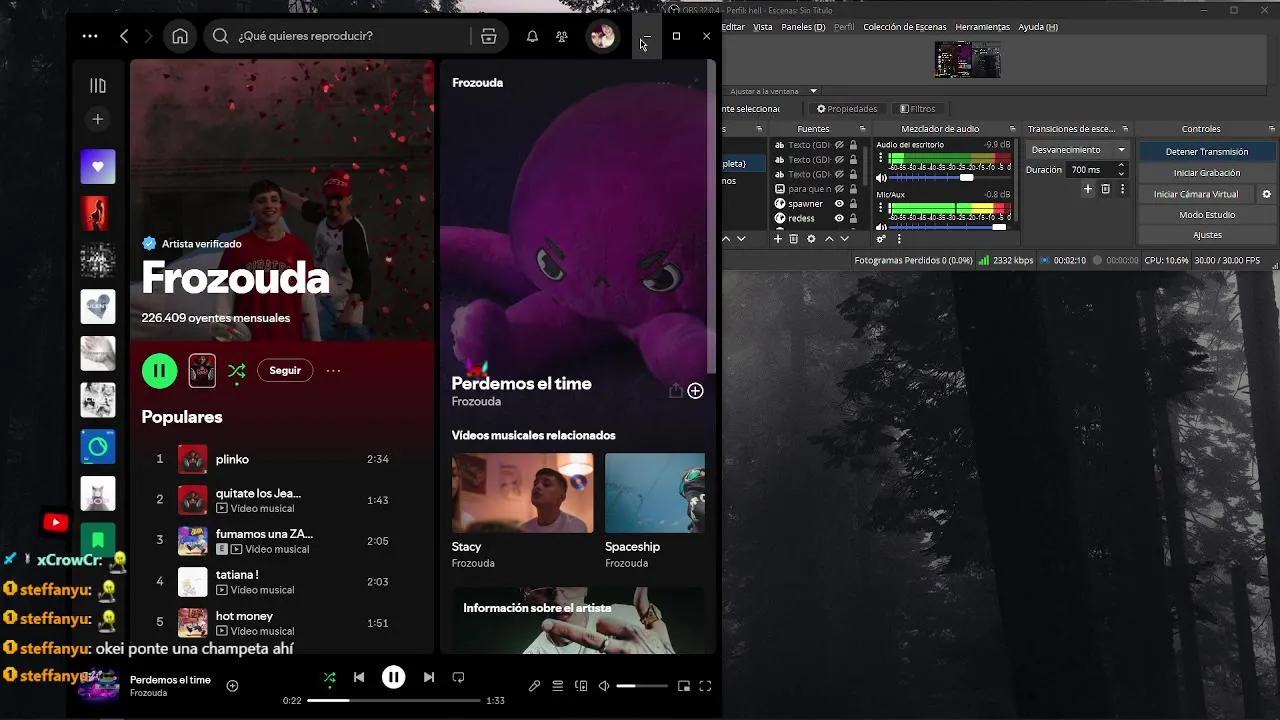This screenshot has height=720, width=1280.
Task: Open the OBS Ayuda (H) menu
Action: (x=1038, y=27)
